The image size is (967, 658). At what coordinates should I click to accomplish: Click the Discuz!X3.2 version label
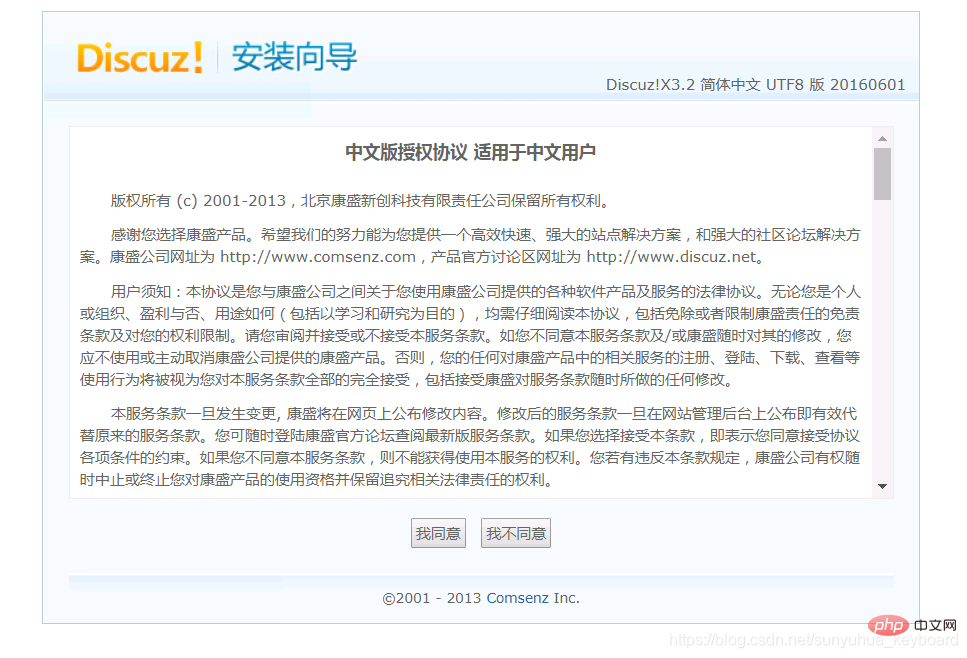tap(651, 85)
